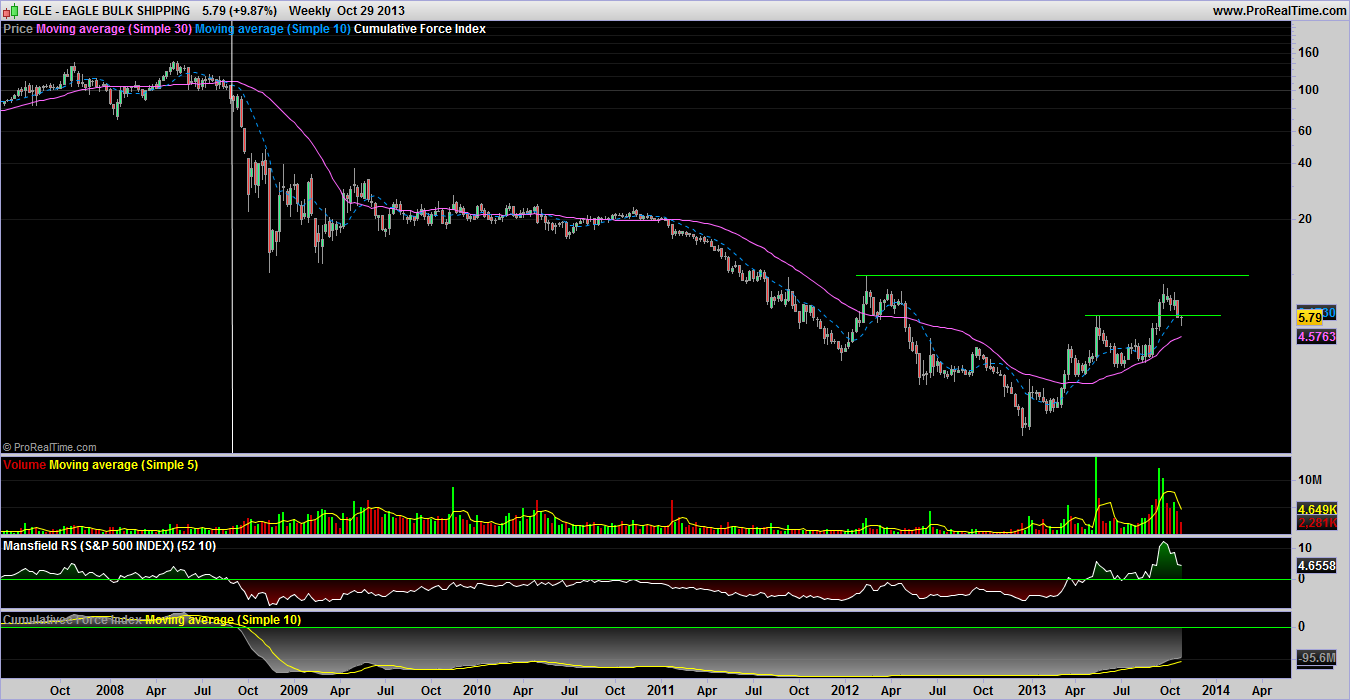The height and width of the screenshot is (700, 1350).
Task: Open the www.ProRealTime.com link
Action: (1279, 10)
